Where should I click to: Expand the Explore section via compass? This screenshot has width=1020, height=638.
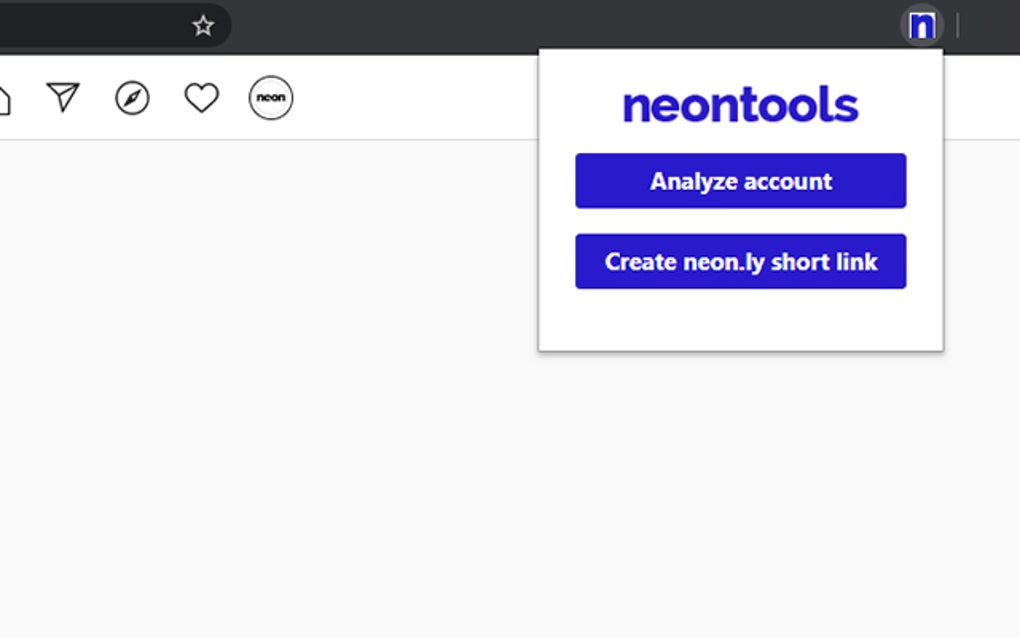[131, 97]
